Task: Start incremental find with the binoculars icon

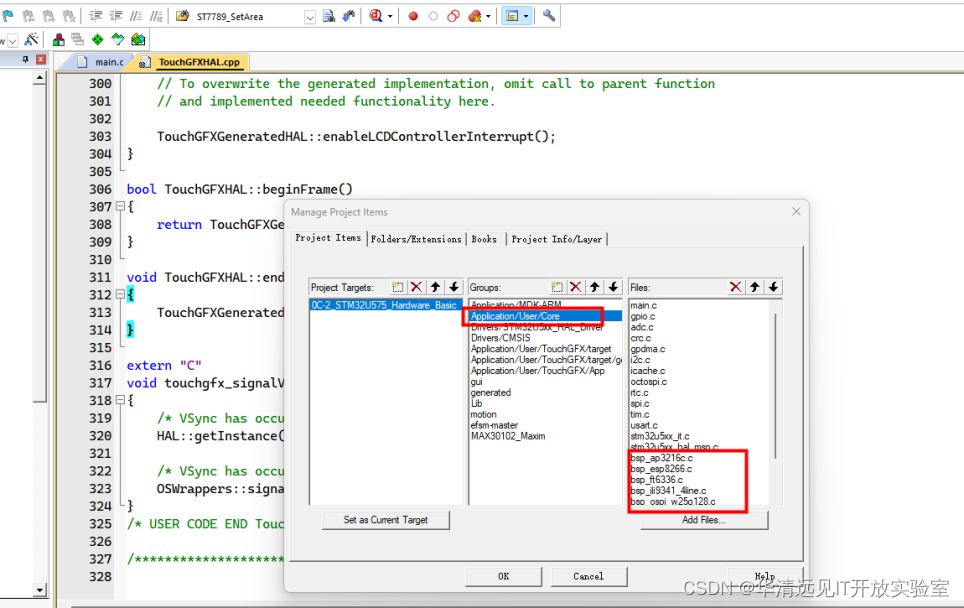Action: (349, 16)
